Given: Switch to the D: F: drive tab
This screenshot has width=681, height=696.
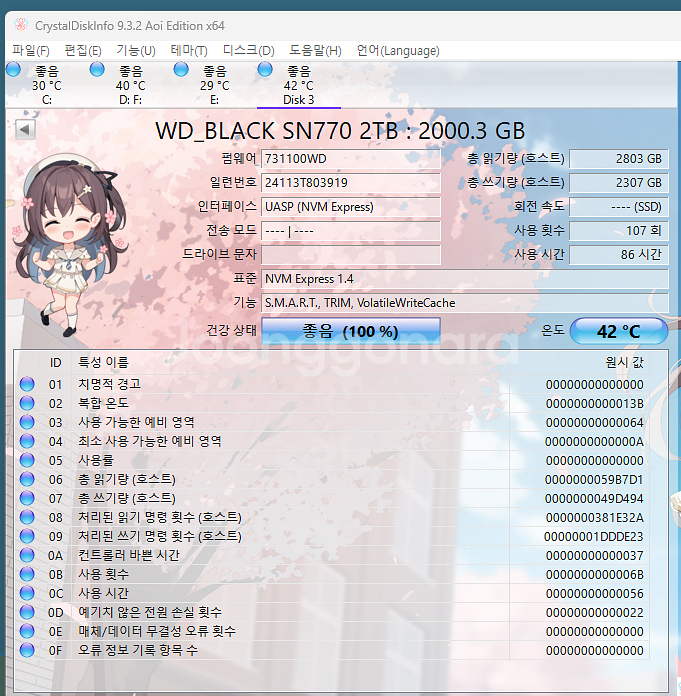Looking at the screenshot, I should (131, 85).
